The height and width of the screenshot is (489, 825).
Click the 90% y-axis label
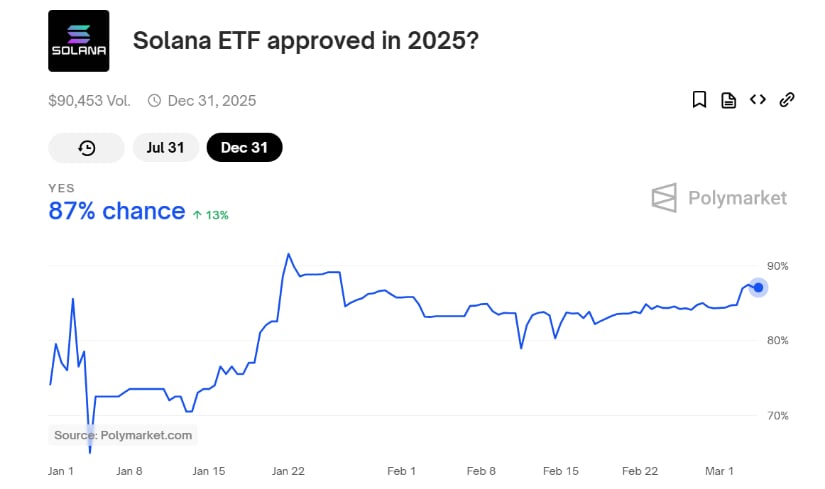click(x=777, y=266)
